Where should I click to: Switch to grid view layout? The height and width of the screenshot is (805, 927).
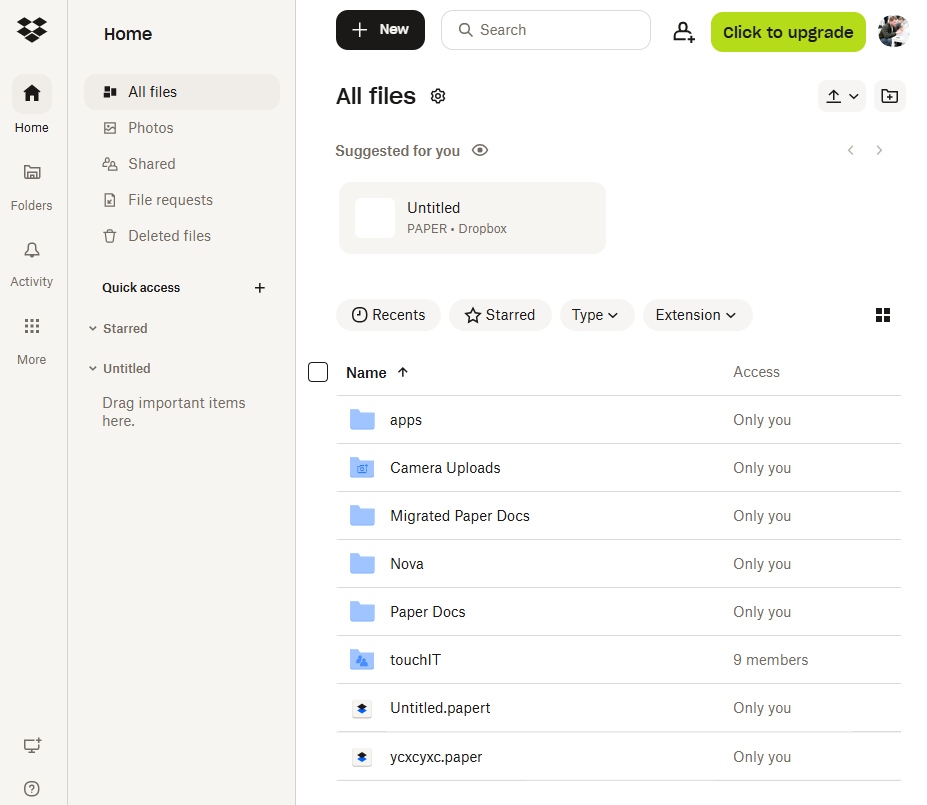(x=882, y=315)
